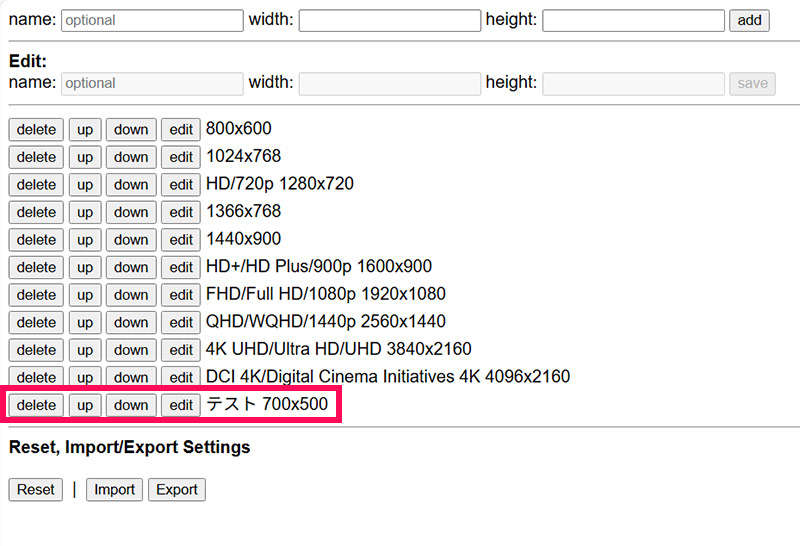Image resolution: width=800 pixels, height=546 pixels.
Task: Delete the 800x600 entry
Action: tap(36, 130)
